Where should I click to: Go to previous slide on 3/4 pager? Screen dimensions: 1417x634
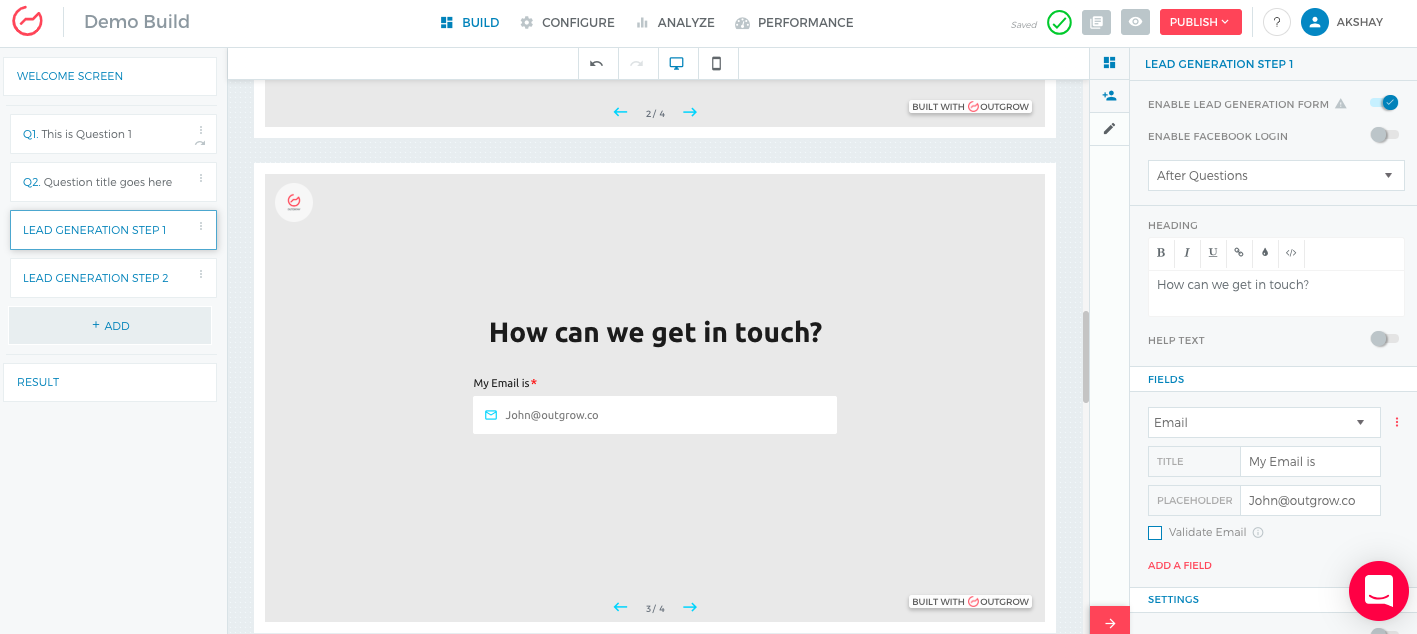pos(620,607)
